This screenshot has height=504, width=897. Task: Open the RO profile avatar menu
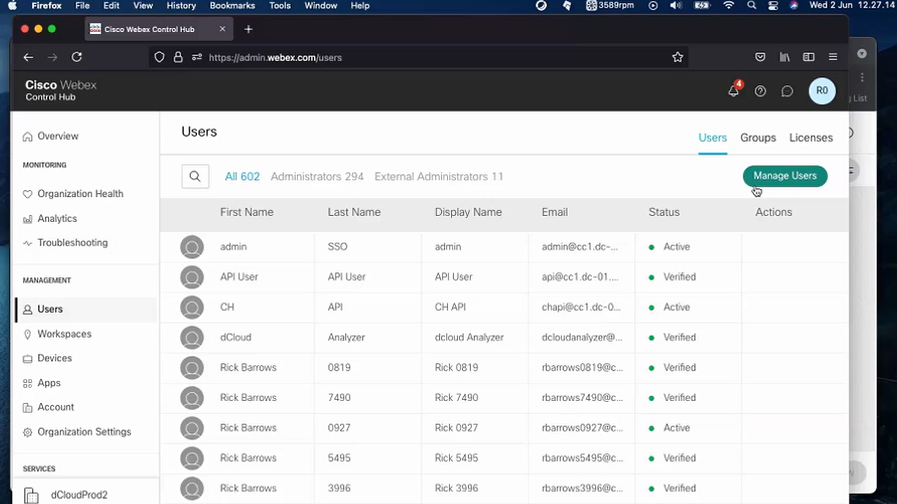[821, 91]
